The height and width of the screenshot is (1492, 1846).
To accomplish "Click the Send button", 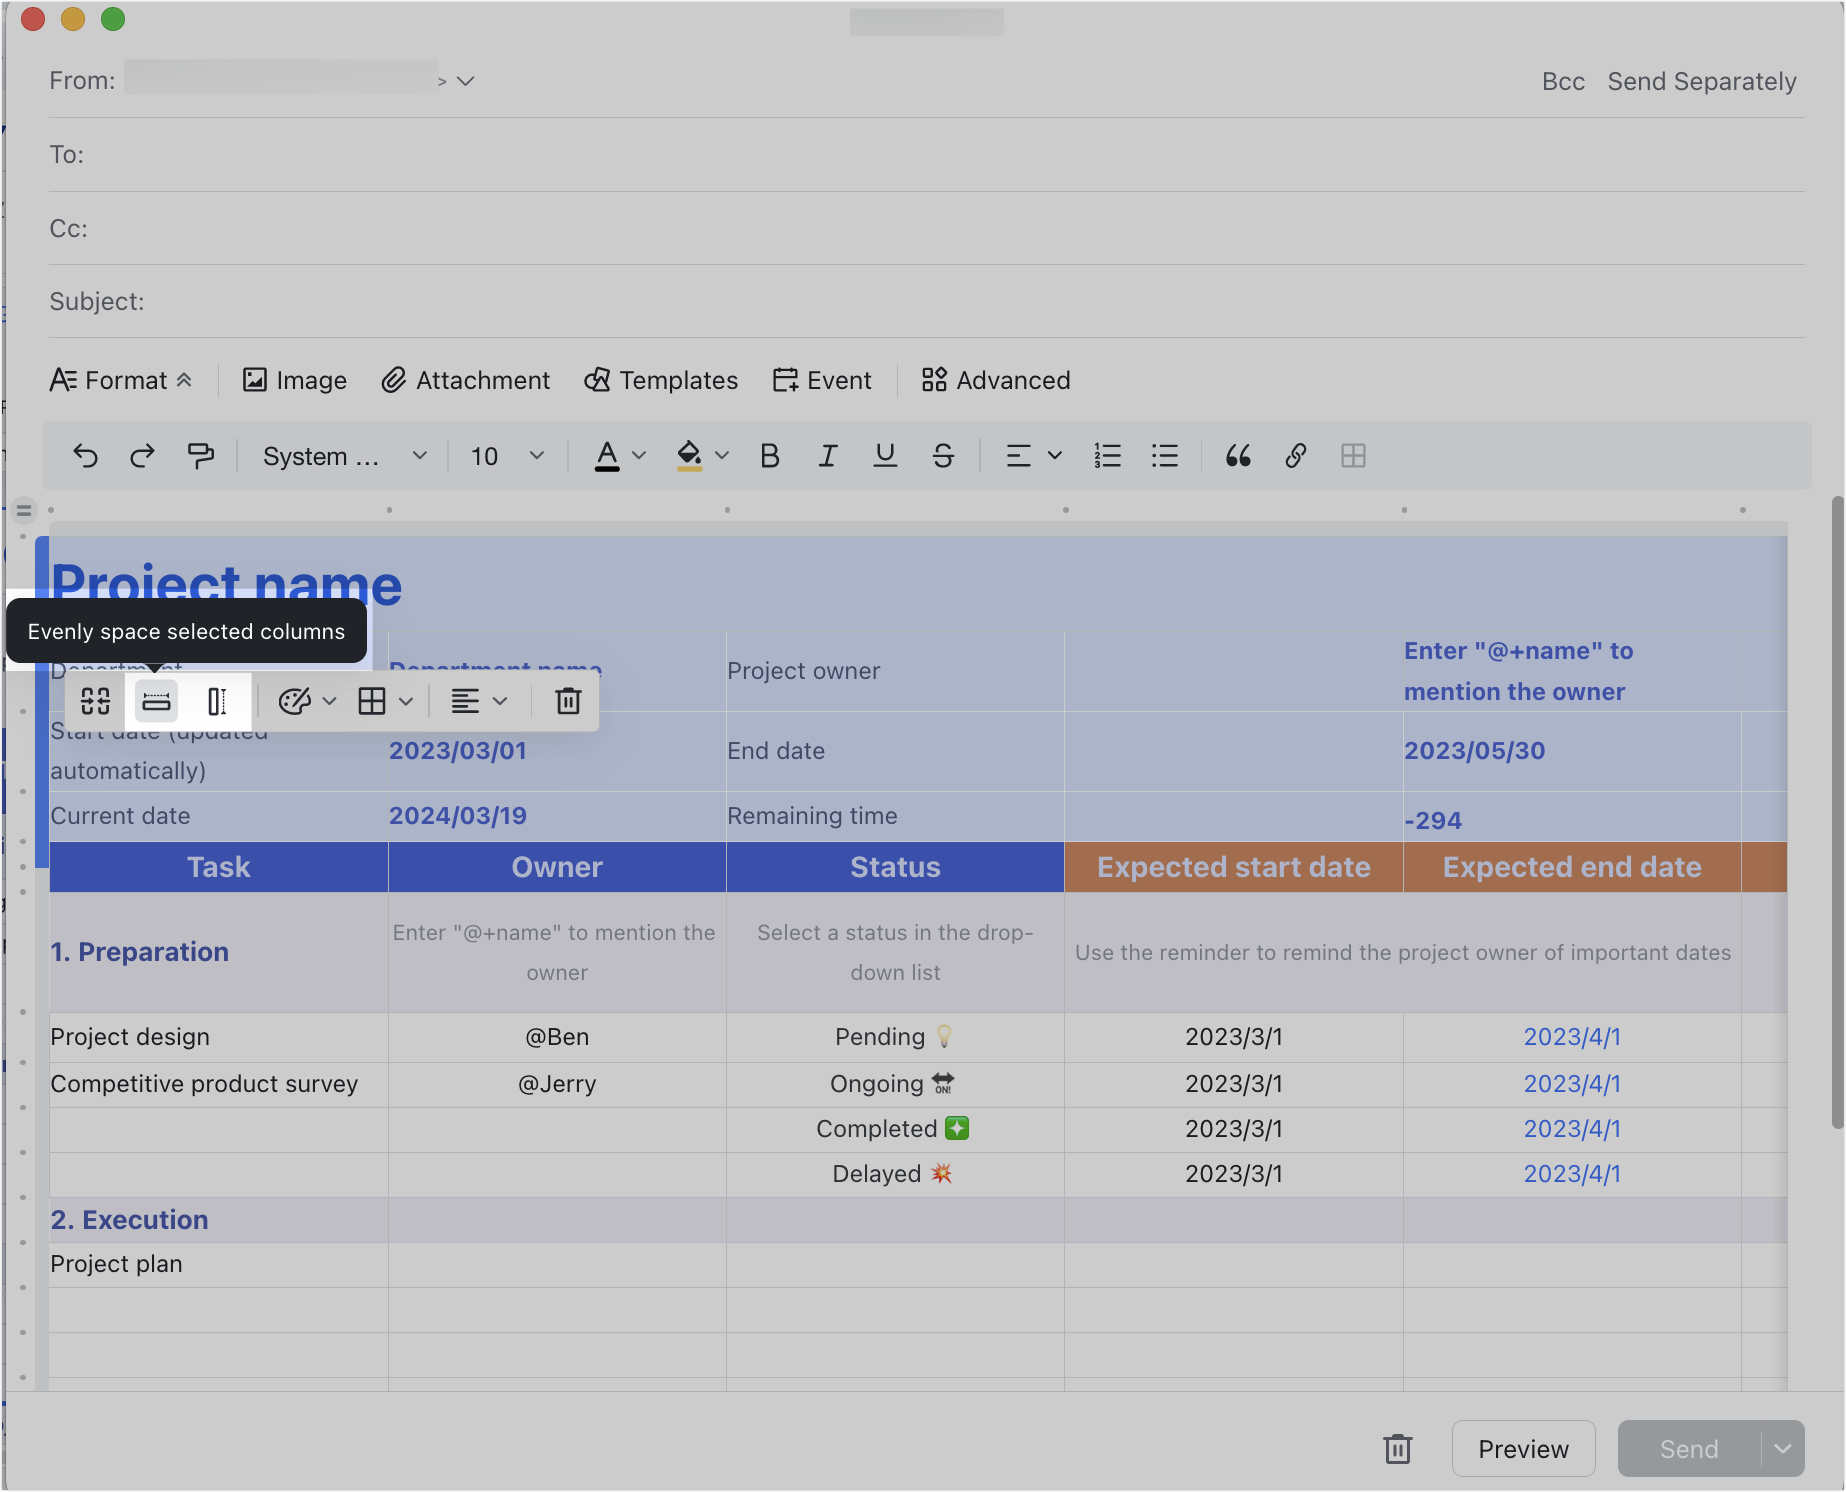I will [1689, 1448].
